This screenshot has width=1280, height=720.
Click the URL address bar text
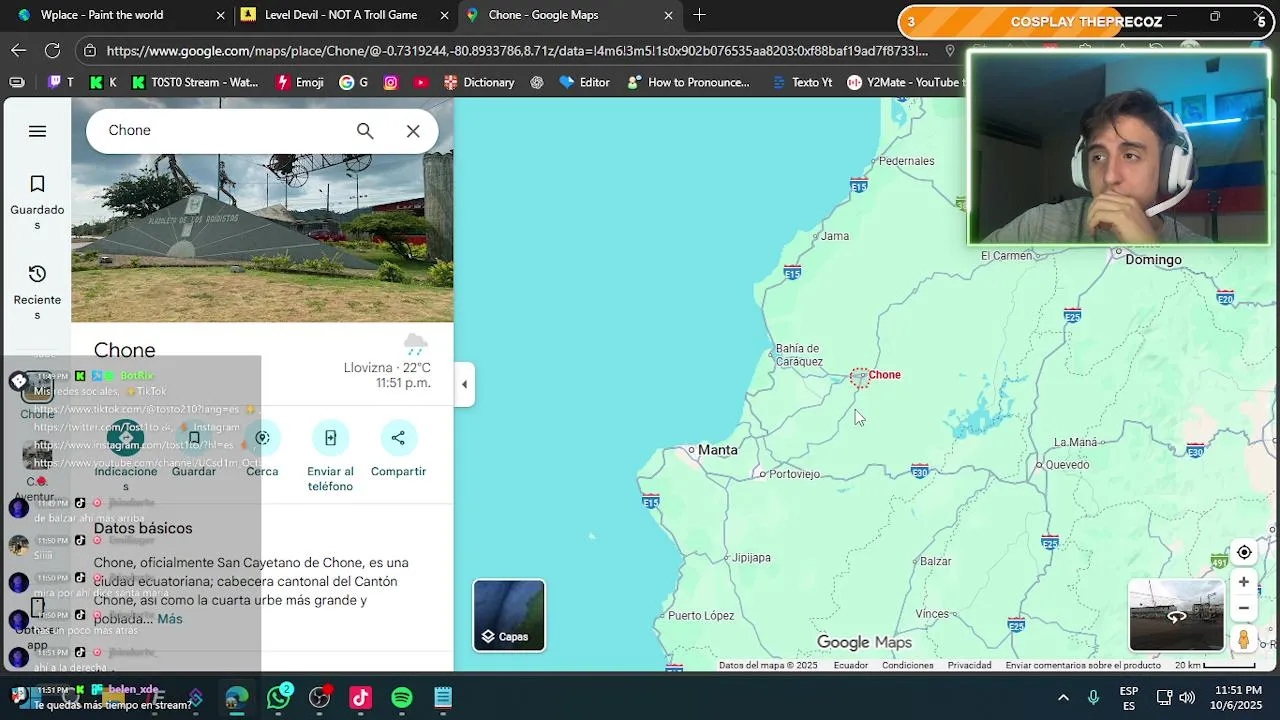(517, 50)
